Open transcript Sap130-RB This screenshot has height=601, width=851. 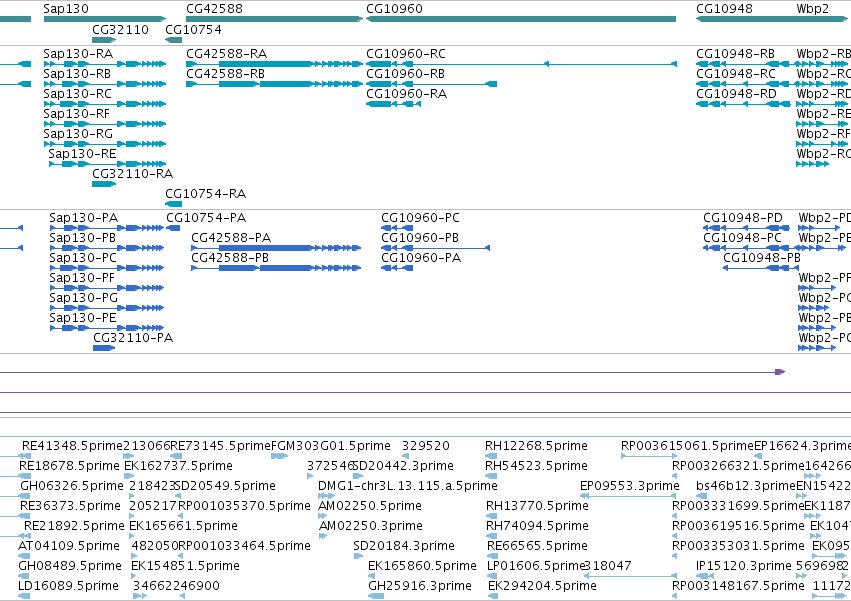click(77, 74)
